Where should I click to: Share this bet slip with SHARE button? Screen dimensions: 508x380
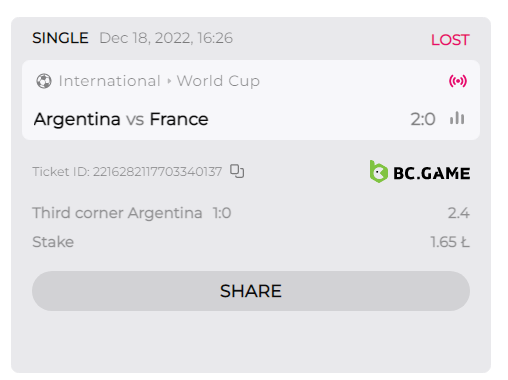click(x=251, y=291)
